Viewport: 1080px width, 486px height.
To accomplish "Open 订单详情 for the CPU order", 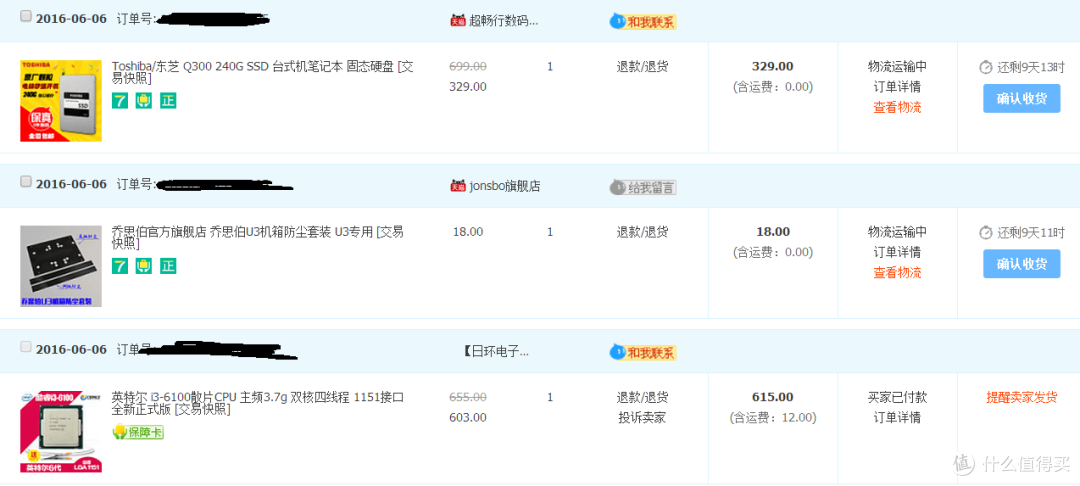I will pos(897,418).
